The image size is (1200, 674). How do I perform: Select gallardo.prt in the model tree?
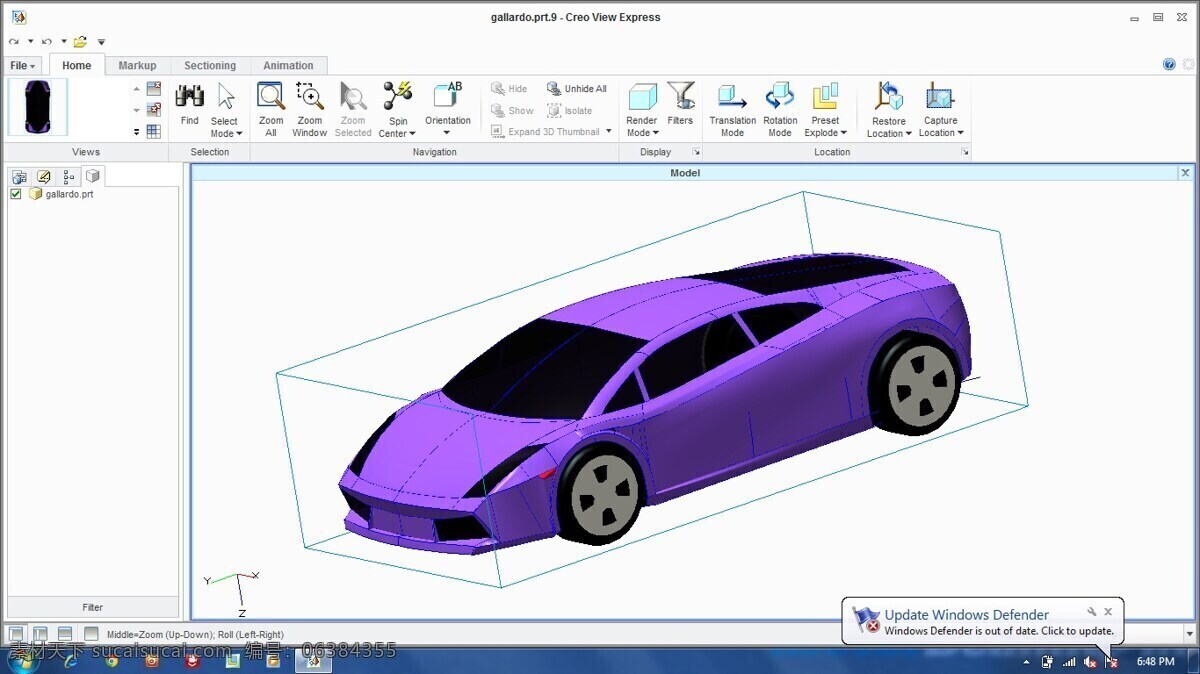click(69, 194)
